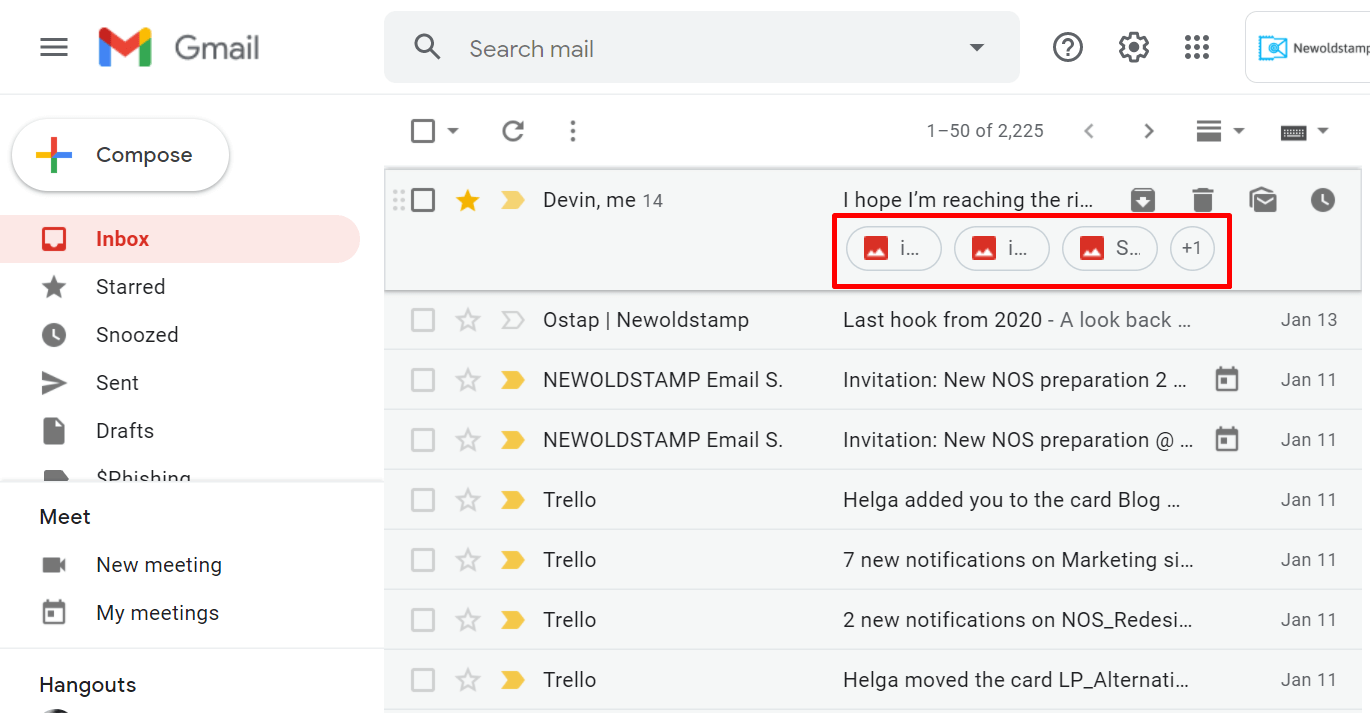Viewport: 1370px width, 713px height.
Task: Open the Google apps grid icon
Action: pyautogui.click(x=1196, y=47)
